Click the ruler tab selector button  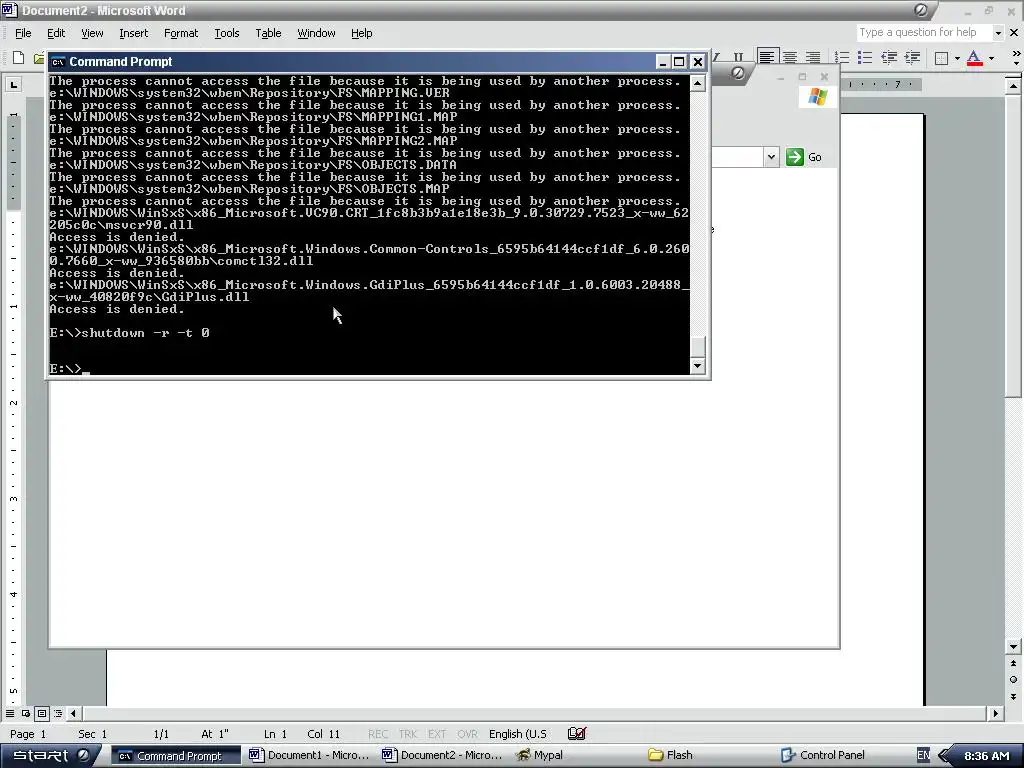14,84
